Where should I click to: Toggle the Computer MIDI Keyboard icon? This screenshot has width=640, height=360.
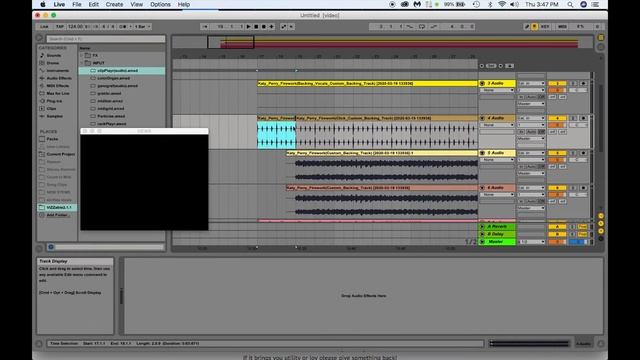(x=534, y=27)
